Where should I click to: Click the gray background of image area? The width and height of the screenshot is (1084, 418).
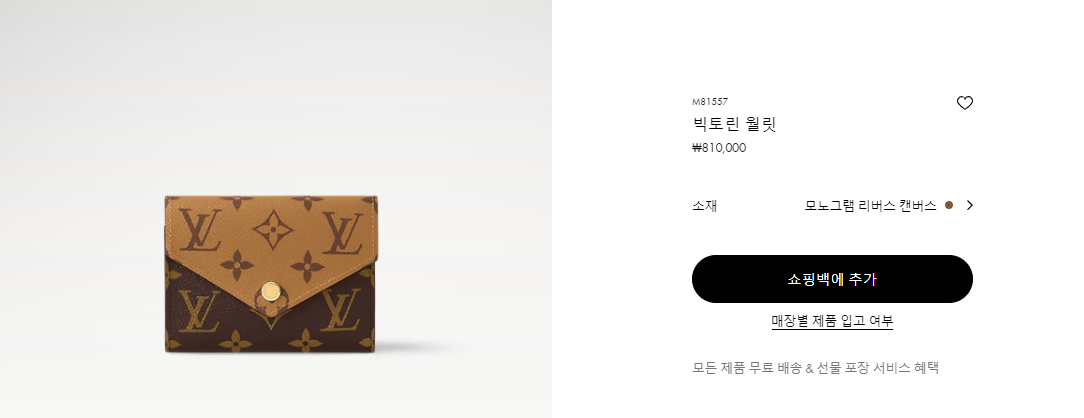point(277,90)
